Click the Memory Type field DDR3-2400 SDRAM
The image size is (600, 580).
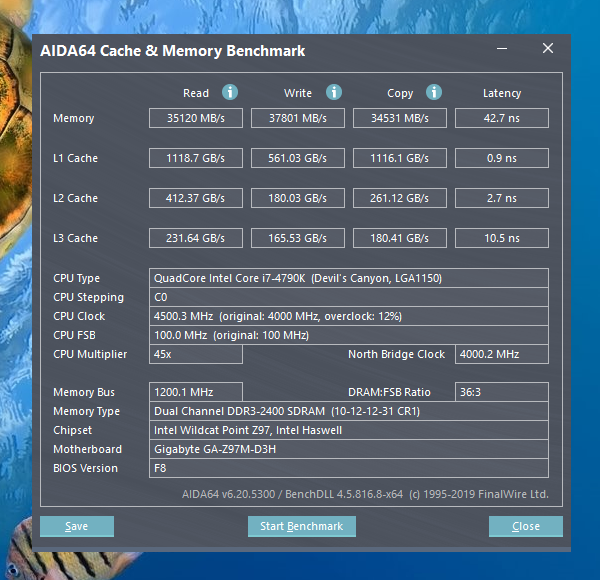(x=349, y=411)
